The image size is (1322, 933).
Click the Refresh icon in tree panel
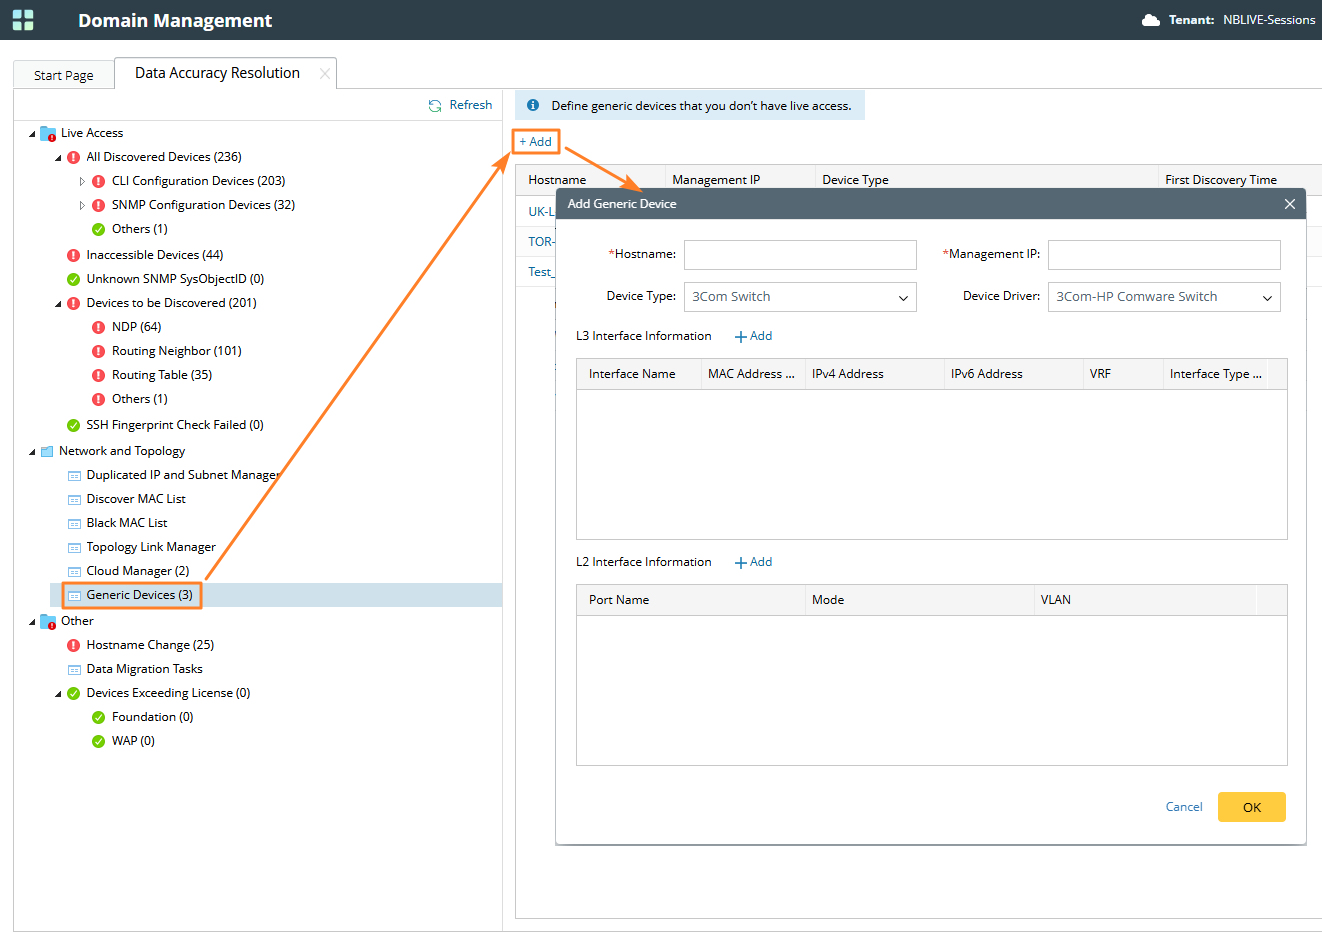point(435,105)
